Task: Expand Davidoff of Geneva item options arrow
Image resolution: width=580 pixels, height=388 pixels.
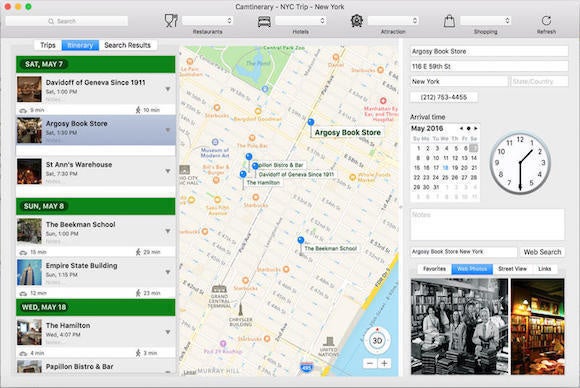Action: [x=168, y=89]
